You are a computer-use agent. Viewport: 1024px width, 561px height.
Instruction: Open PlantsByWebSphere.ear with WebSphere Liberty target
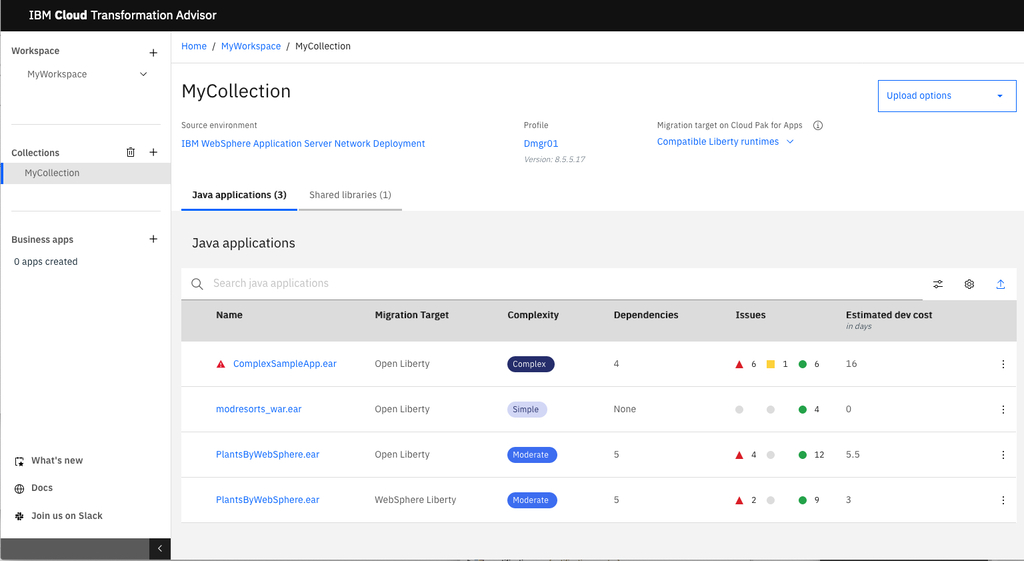(x=268, y=500)
